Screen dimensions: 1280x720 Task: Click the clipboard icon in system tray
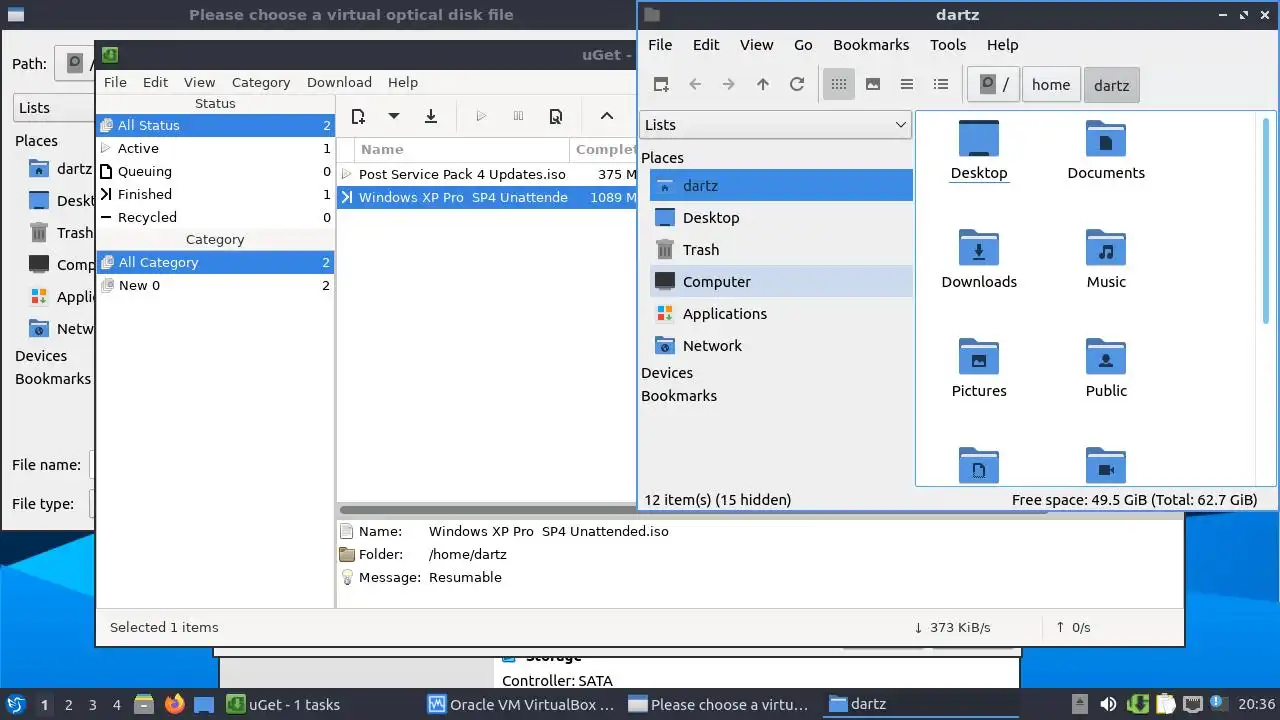[1165, 704]
